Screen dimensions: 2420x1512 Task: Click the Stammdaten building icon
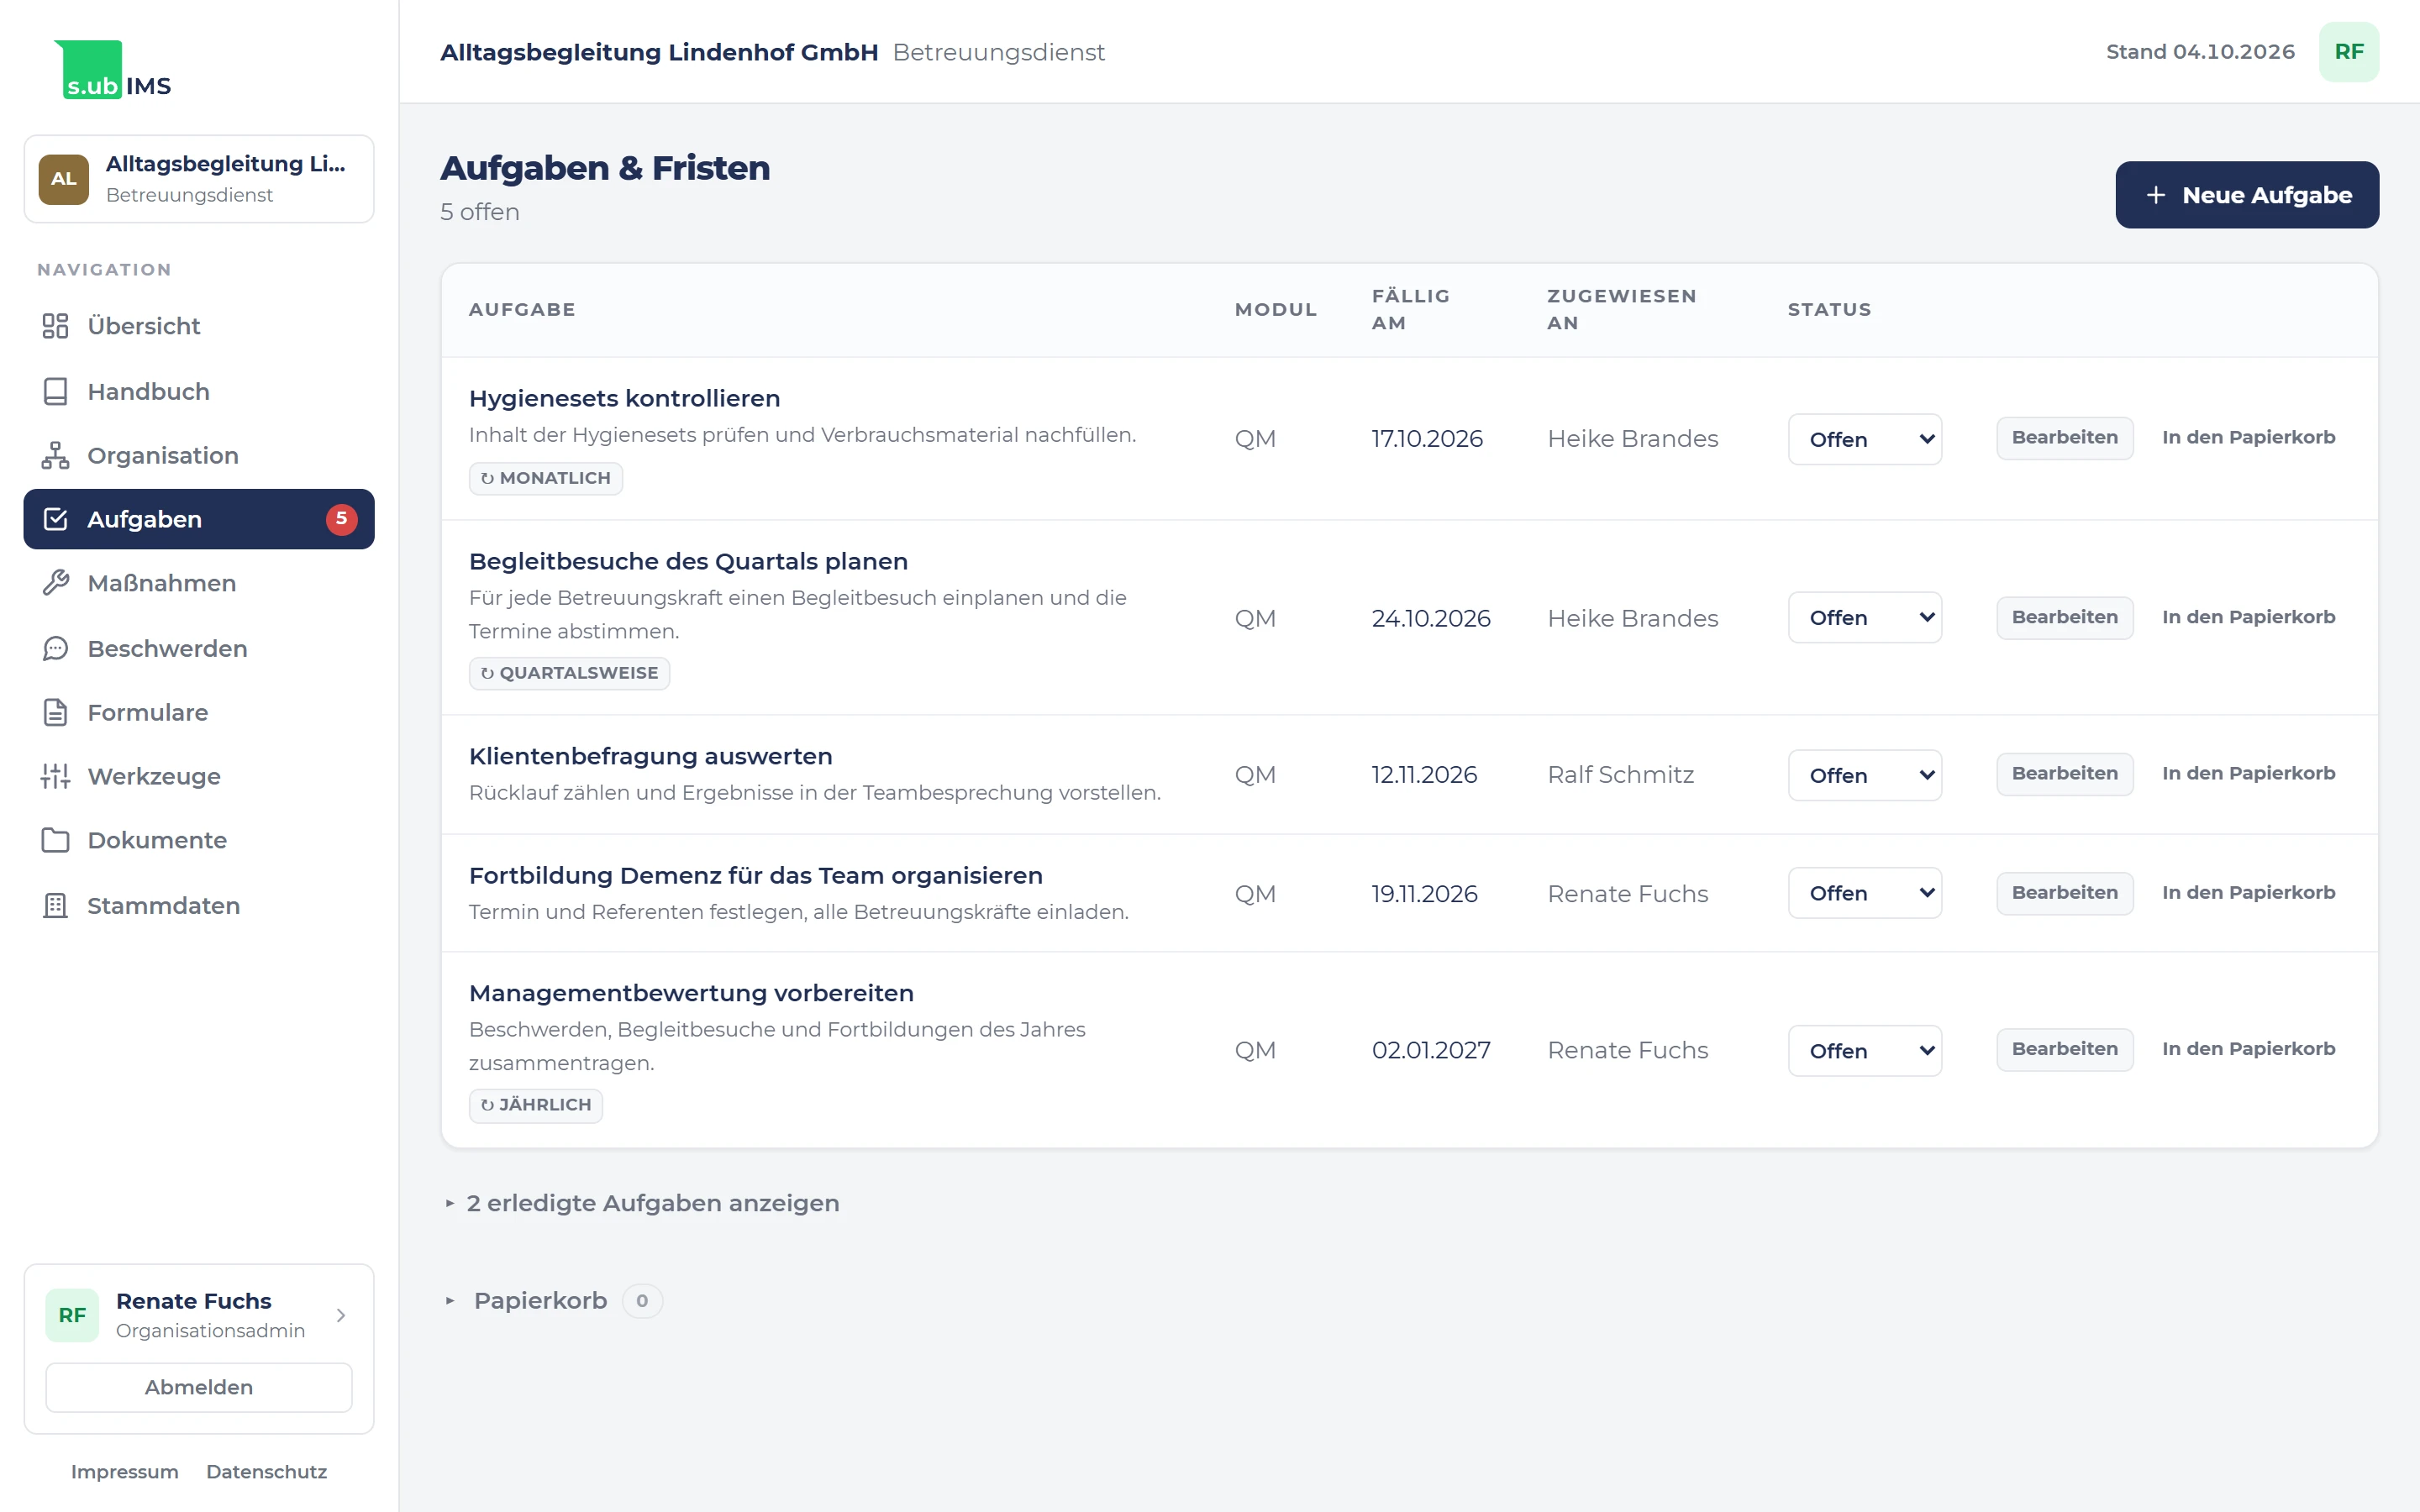(55, 905)
